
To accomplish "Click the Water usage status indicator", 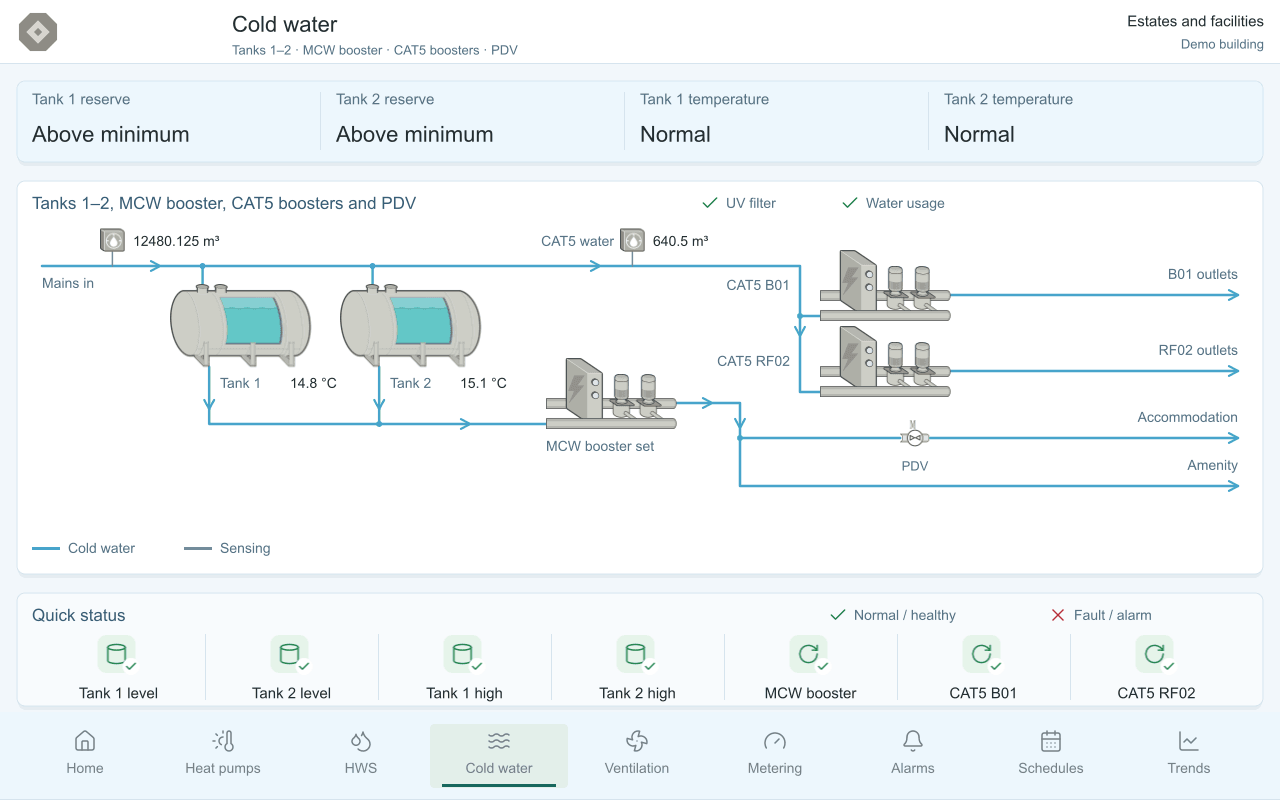I will pyautogui.click(x=893, y=203).
